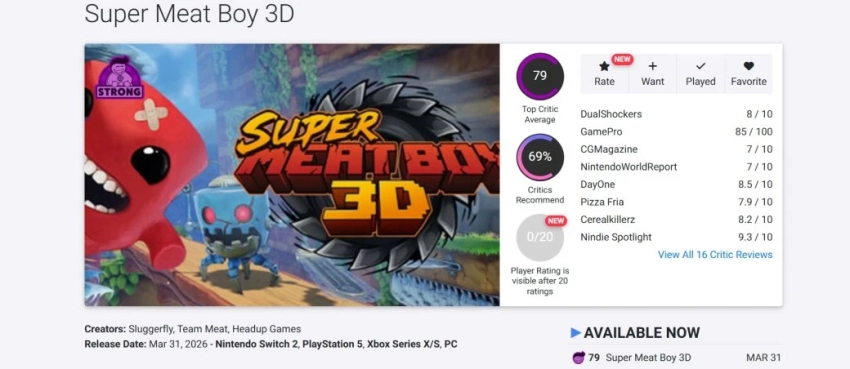The image size is (850, 369).
Task: Click the Super Meat Boy 3D cover image
Action: coord(292,174)
